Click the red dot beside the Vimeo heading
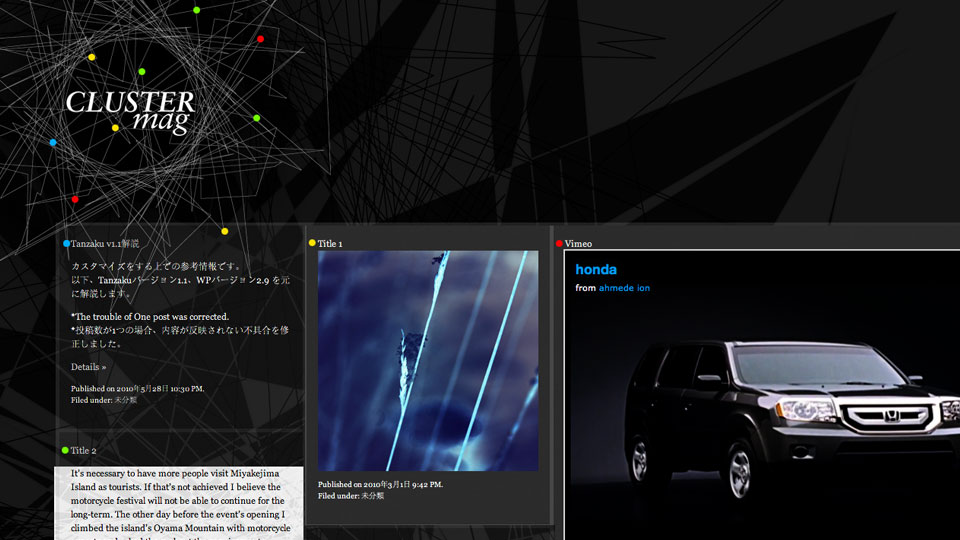The image size is (960, 540). (x=559, y=243)
